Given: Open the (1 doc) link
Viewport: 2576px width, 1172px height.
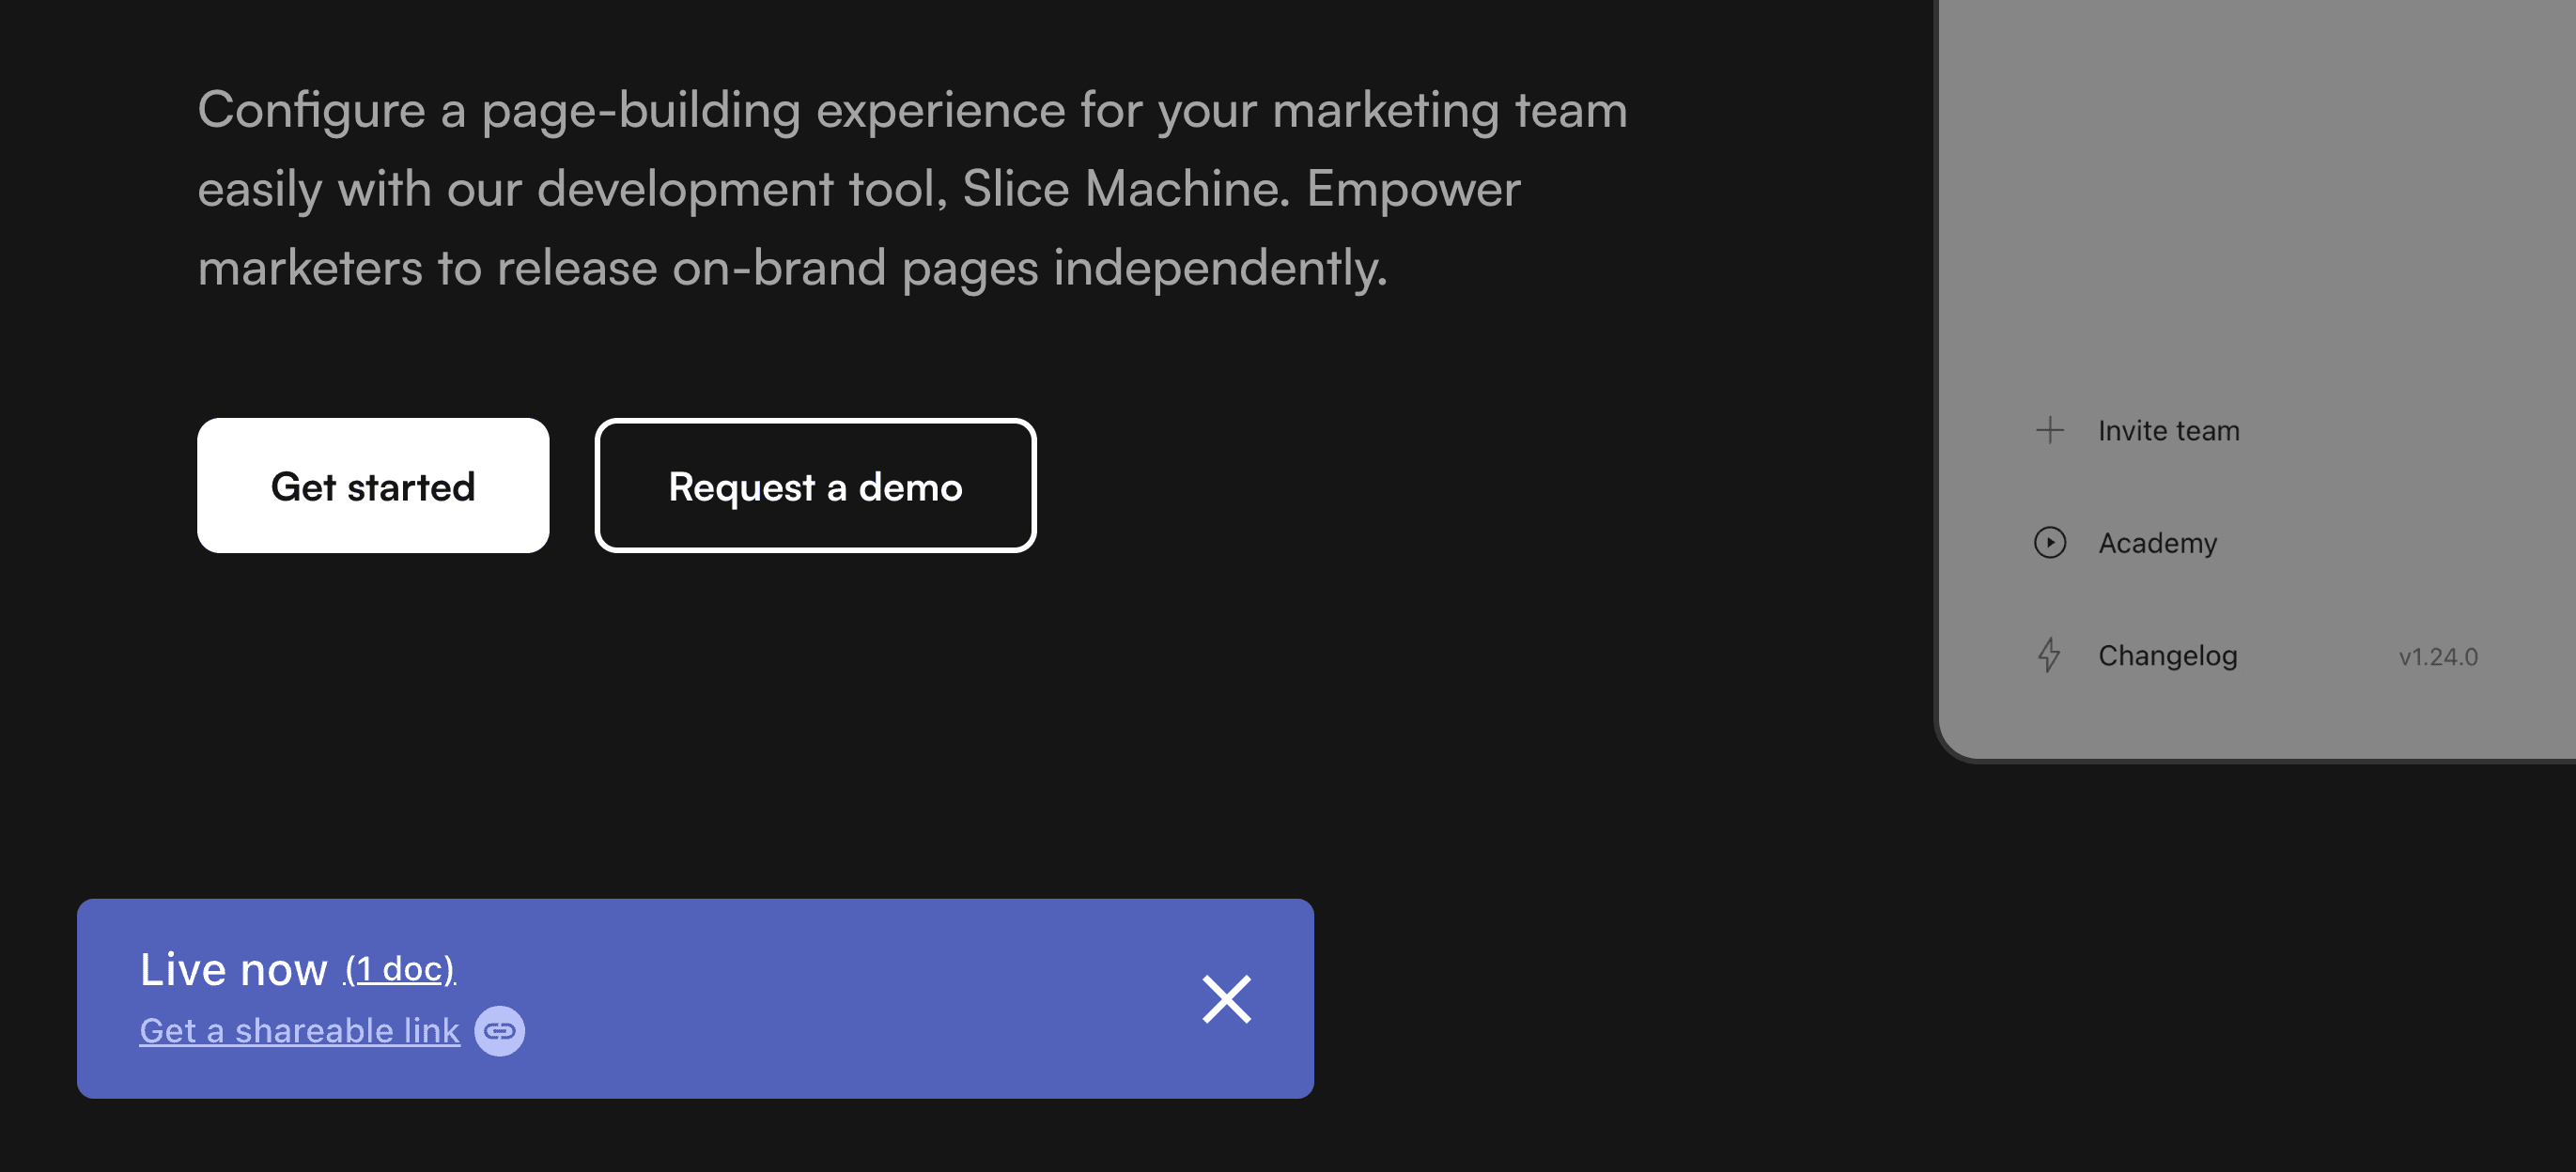Looking at the screenshot, I should pos(399,968).
